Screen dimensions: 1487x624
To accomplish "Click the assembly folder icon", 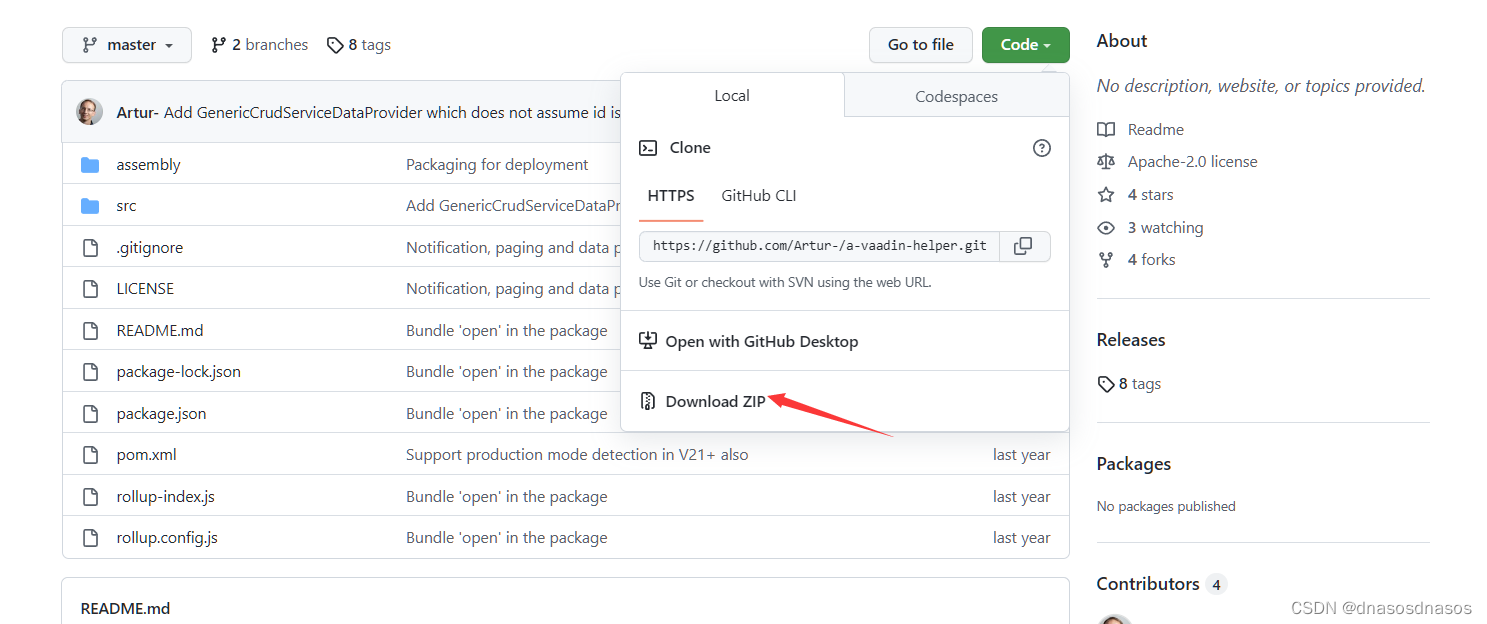I will 90,164.
